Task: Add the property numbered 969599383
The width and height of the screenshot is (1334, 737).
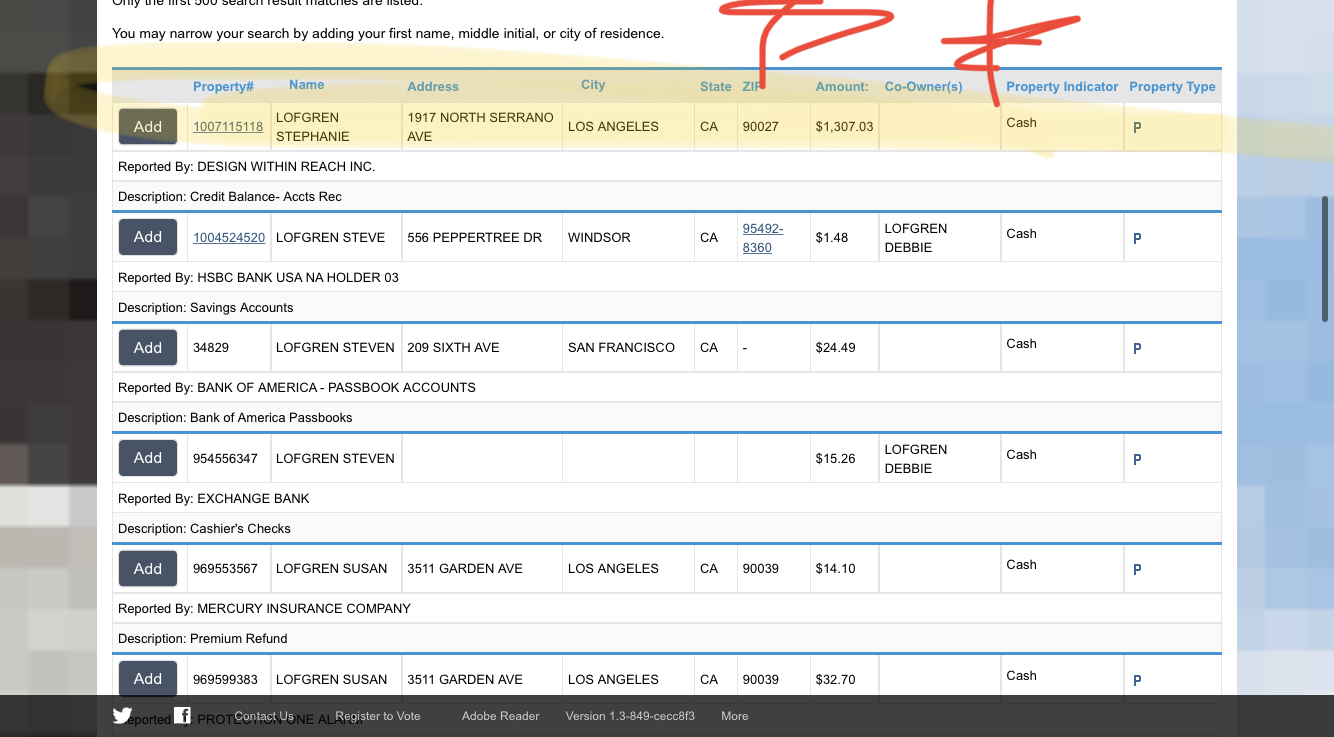Action: (148, 679)
